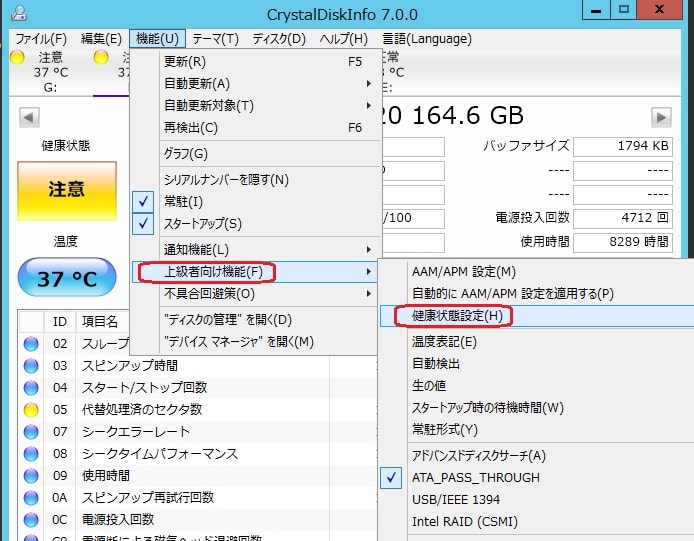Choose 再検出(C) rescan menu entry
694x541 pixels.
[x=256, y=128]
